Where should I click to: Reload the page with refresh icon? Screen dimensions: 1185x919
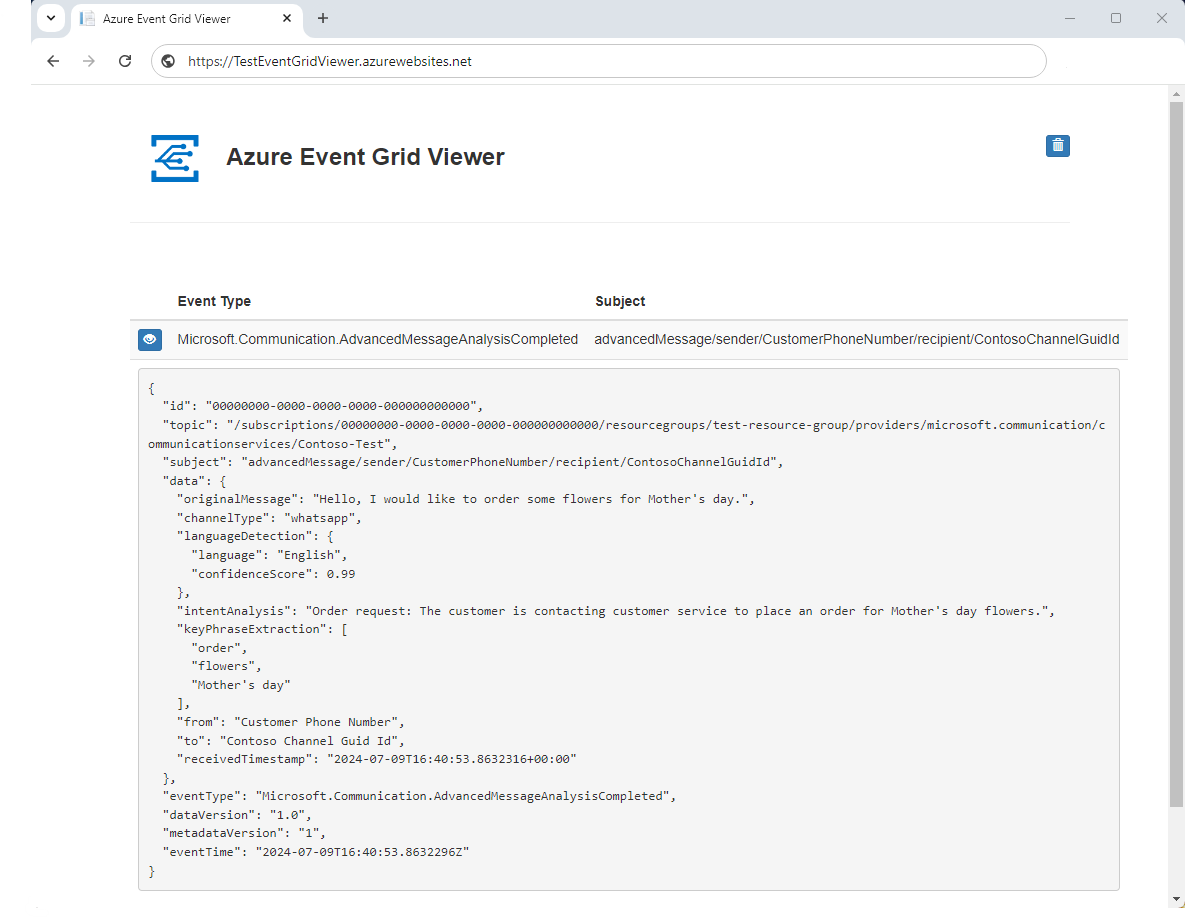[125, 61]
